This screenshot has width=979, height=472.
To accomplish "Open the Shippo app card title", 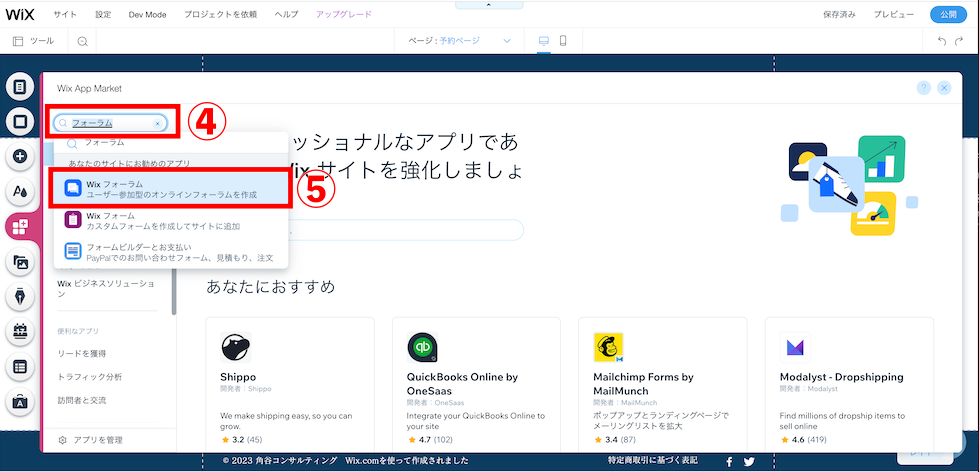I will coord(238,377).
